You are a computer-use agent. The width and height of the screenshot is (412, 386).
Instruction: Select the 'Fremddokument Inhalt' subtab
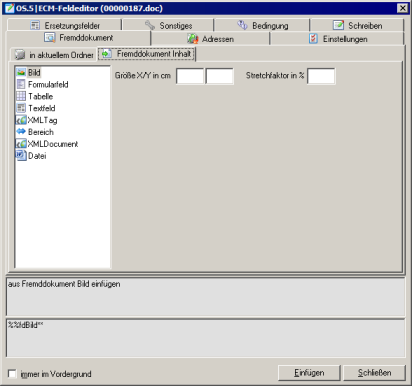pyautogui.click(x=147, y=54)
